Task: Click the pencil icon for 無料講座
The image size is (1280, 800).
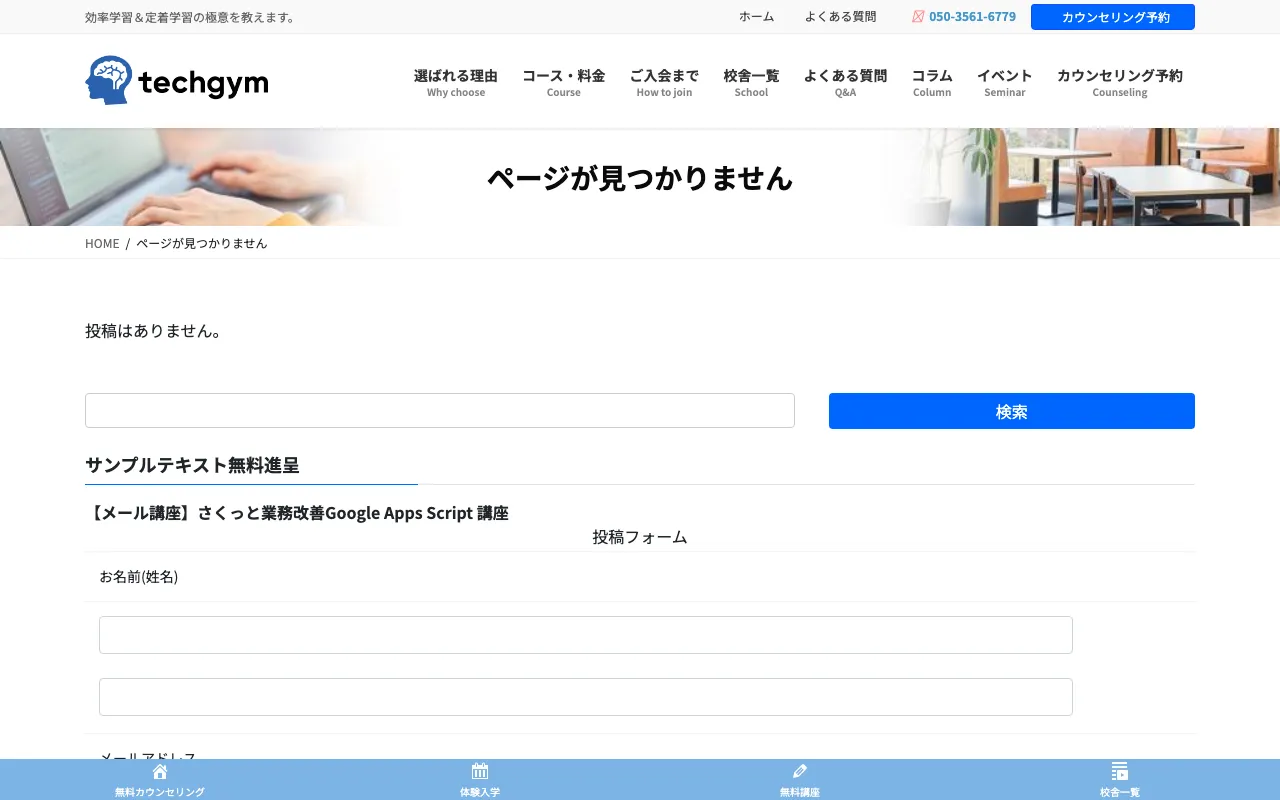Action: [799, 771]
